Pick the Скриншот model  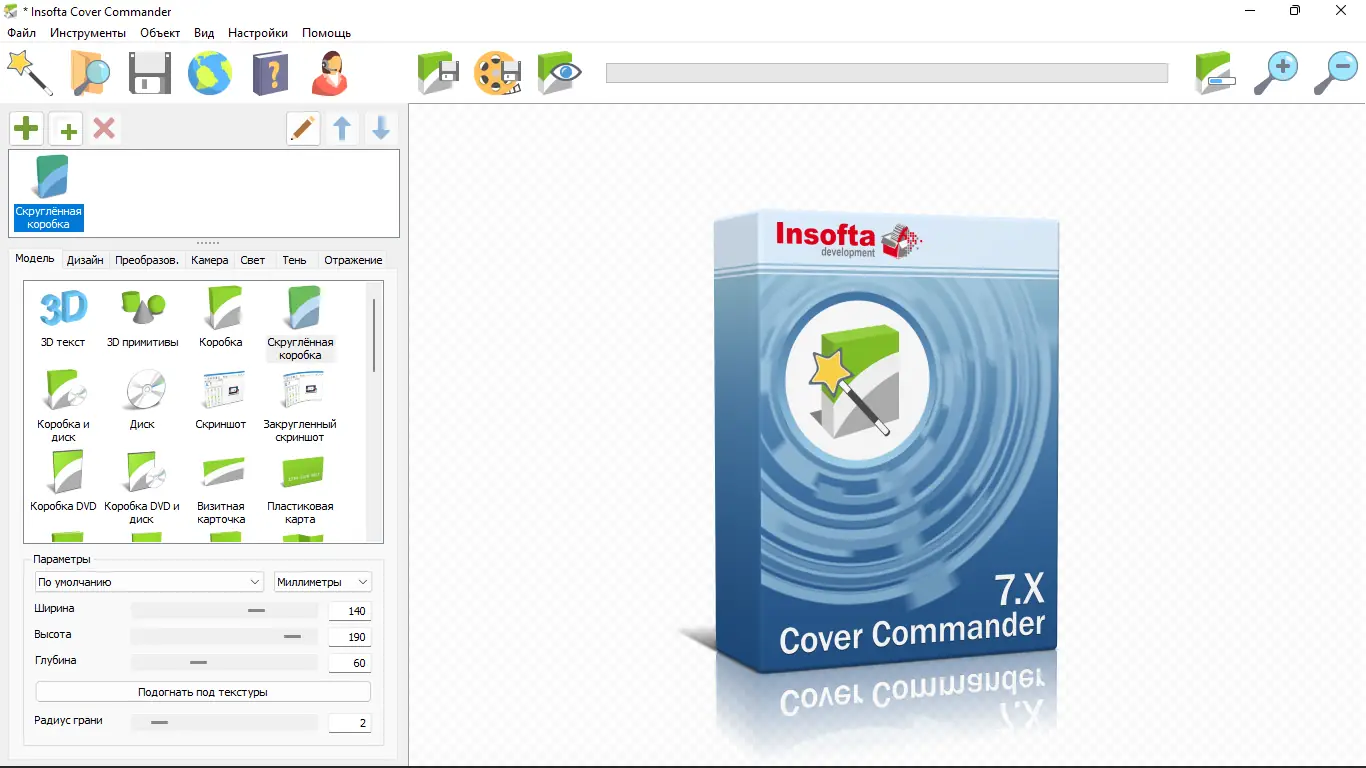pos(221,400)
